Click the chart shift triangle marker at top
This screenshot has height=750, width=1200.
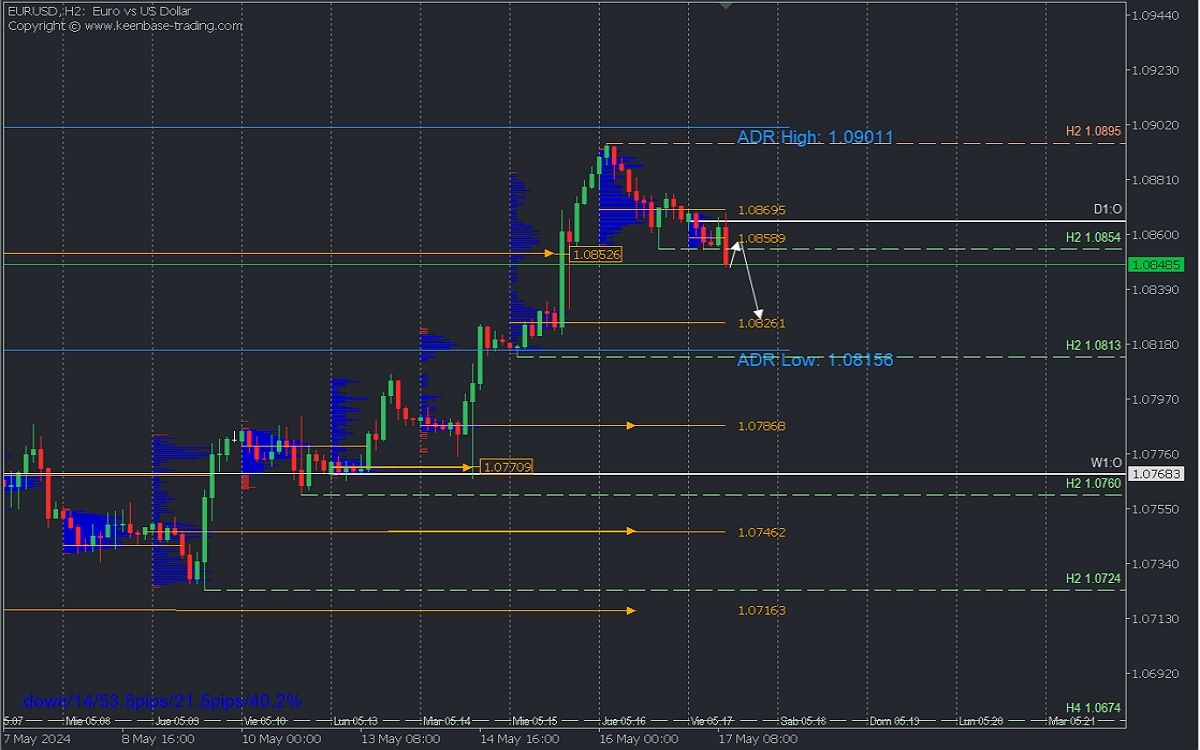(x=727, y=5)
